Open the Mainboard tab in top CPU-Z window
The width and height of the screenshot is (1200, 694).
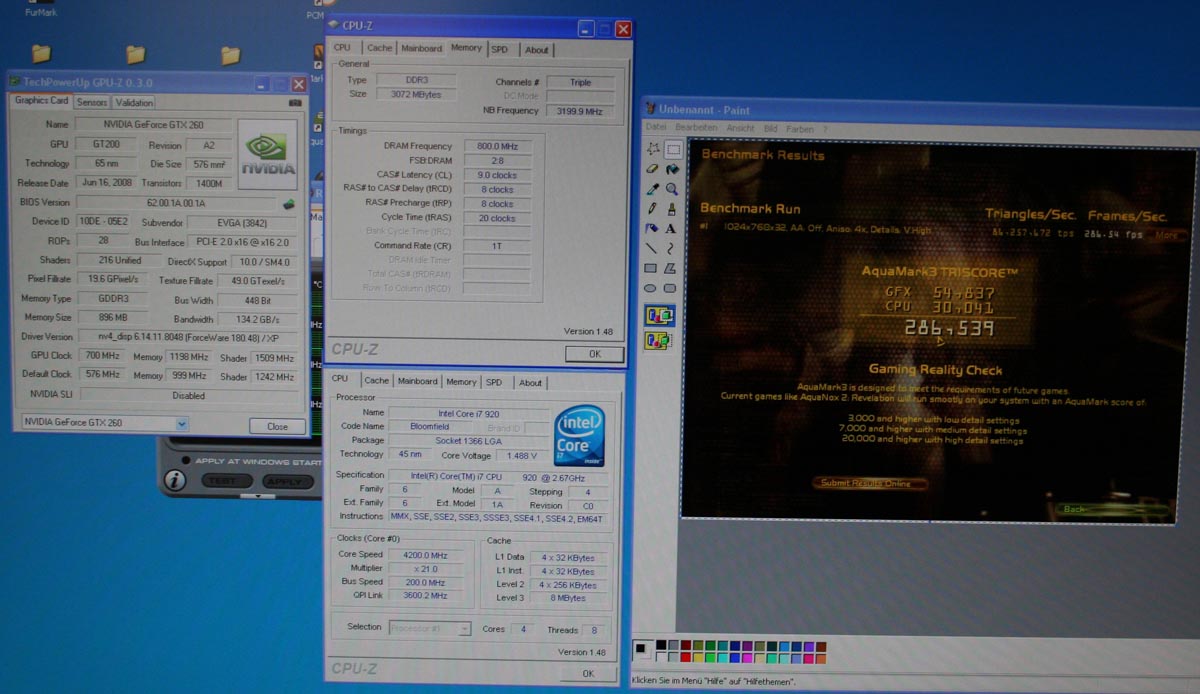[x=422, y=48]
